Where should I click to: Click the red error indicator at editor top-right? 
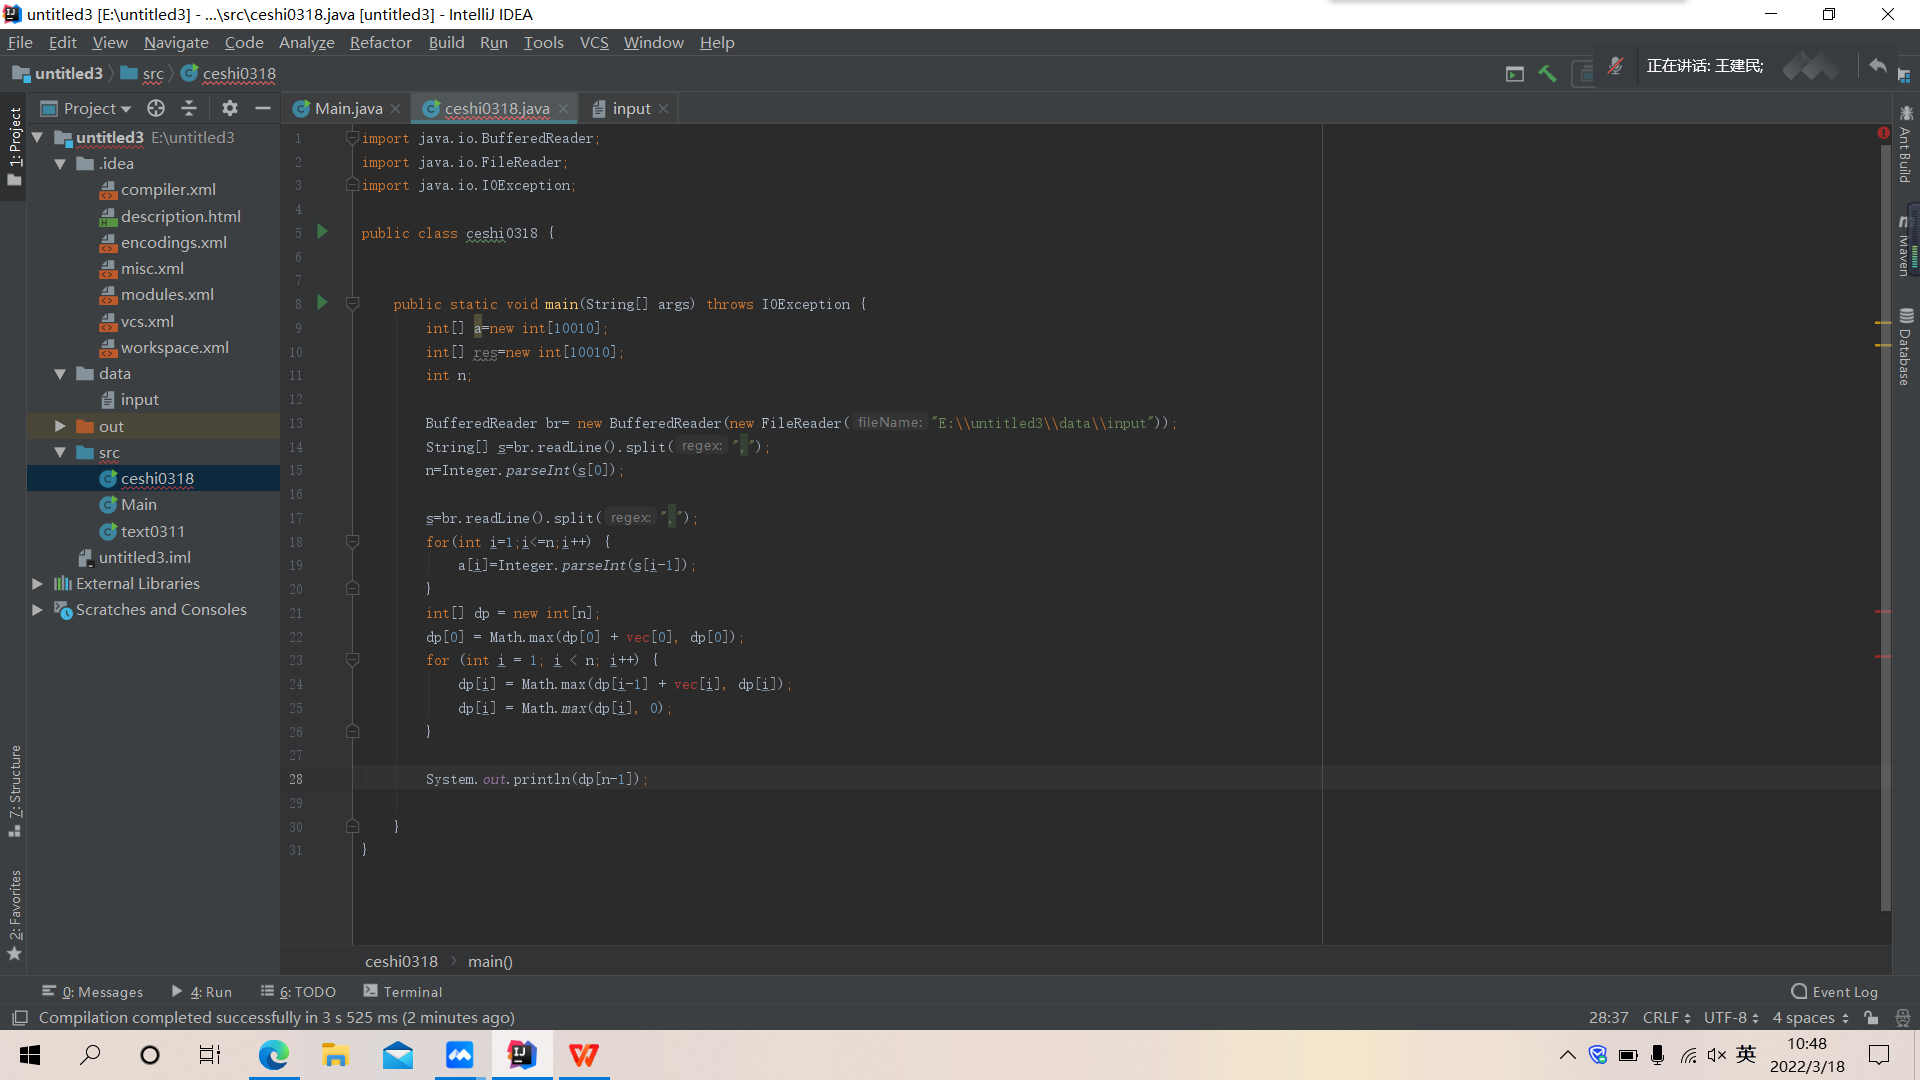coord(1883,133)
